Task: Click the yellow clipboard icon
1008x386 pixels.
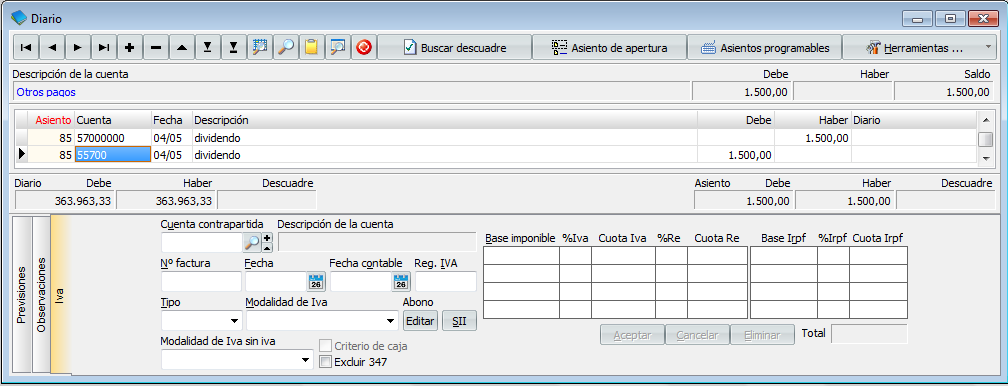Action: pyautogui.click(x=312, y=48)
